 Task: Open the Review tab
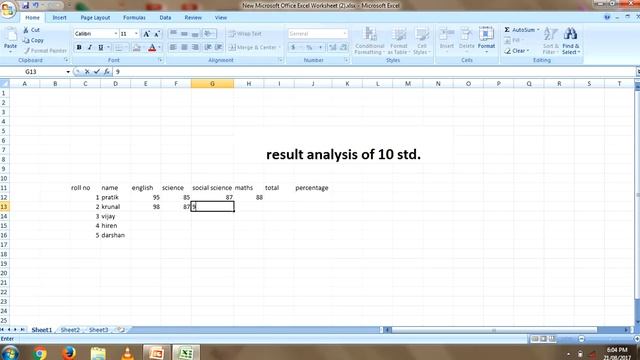coord(193,18)
